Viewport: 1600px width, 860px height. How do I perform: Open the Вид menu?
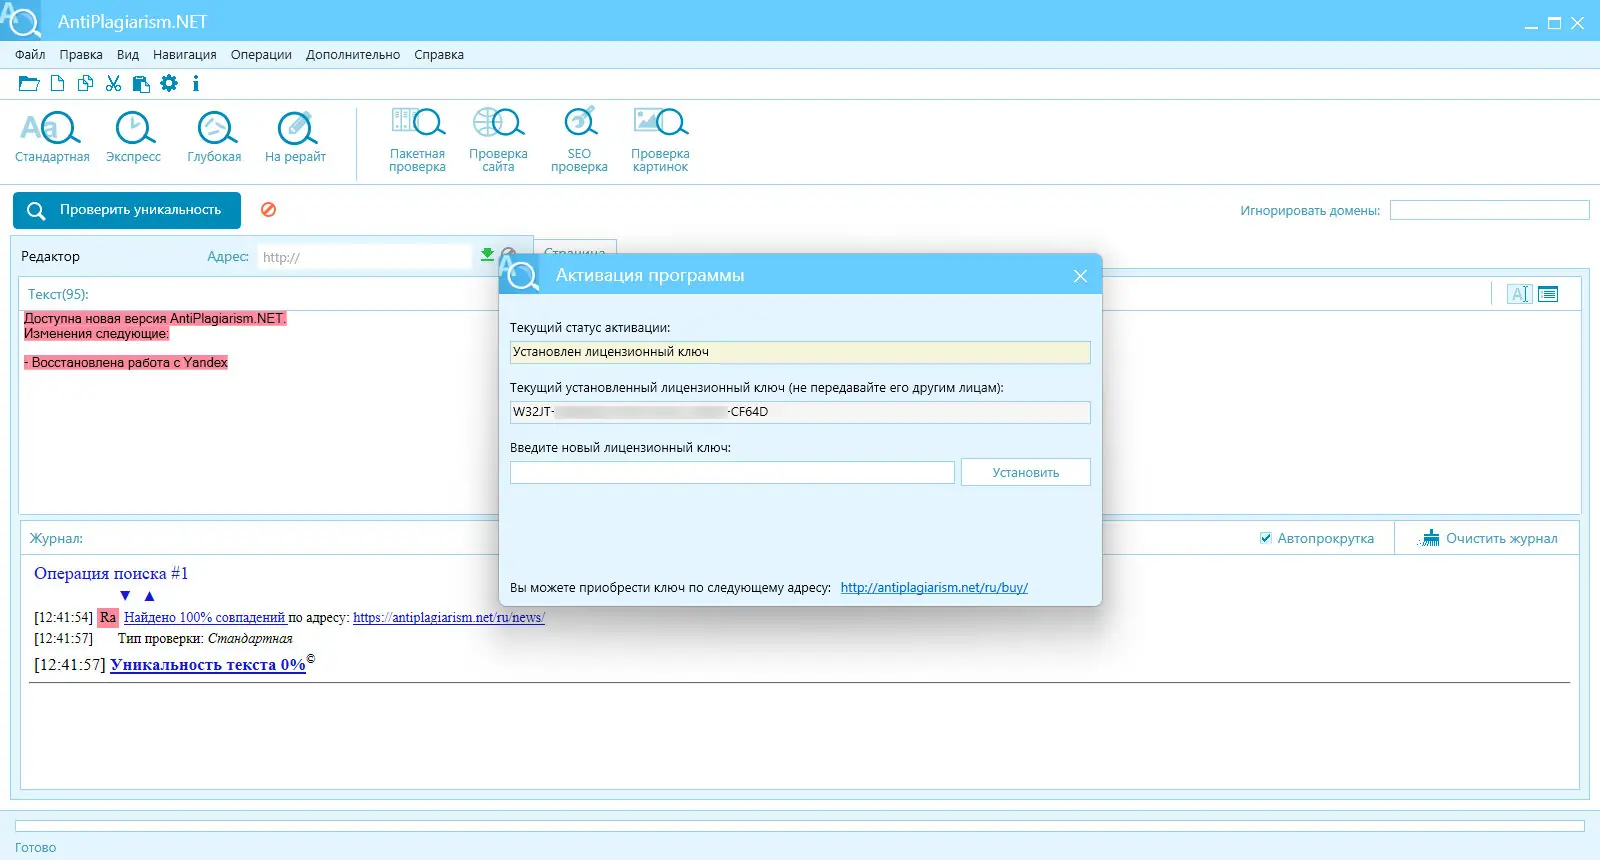(x=128, y=55)
